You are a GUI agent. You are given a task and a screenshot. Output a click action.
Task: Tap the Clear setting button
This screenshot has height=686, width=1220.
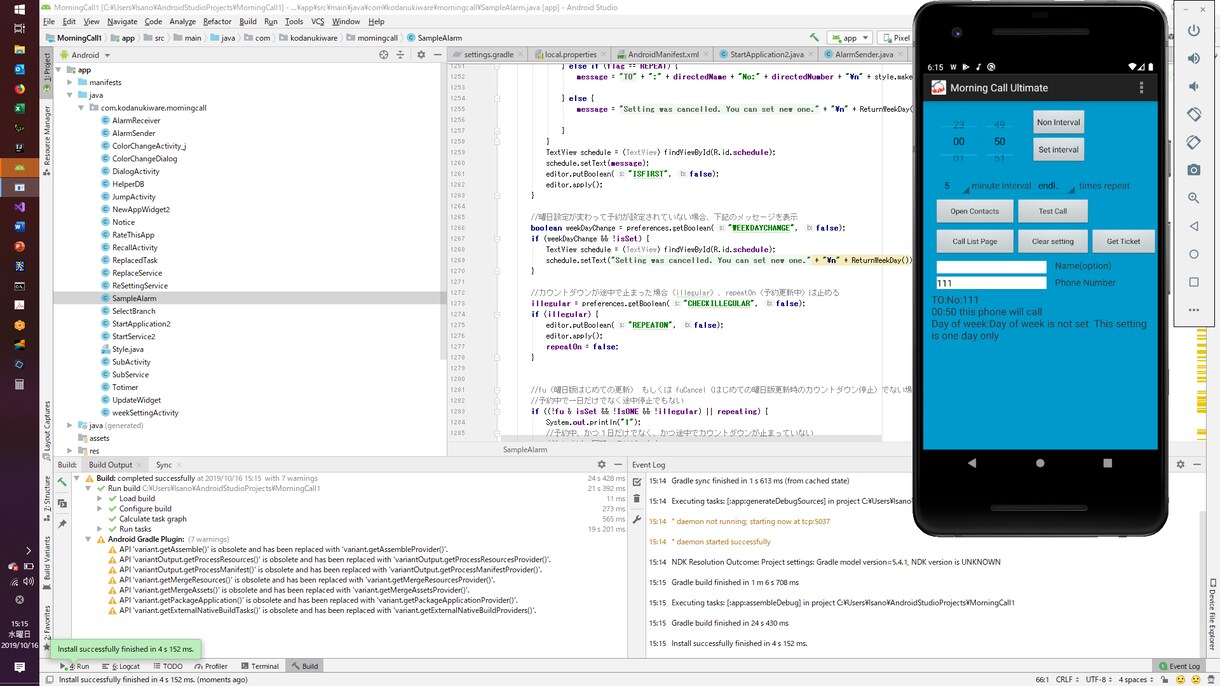coord(1053,241)
